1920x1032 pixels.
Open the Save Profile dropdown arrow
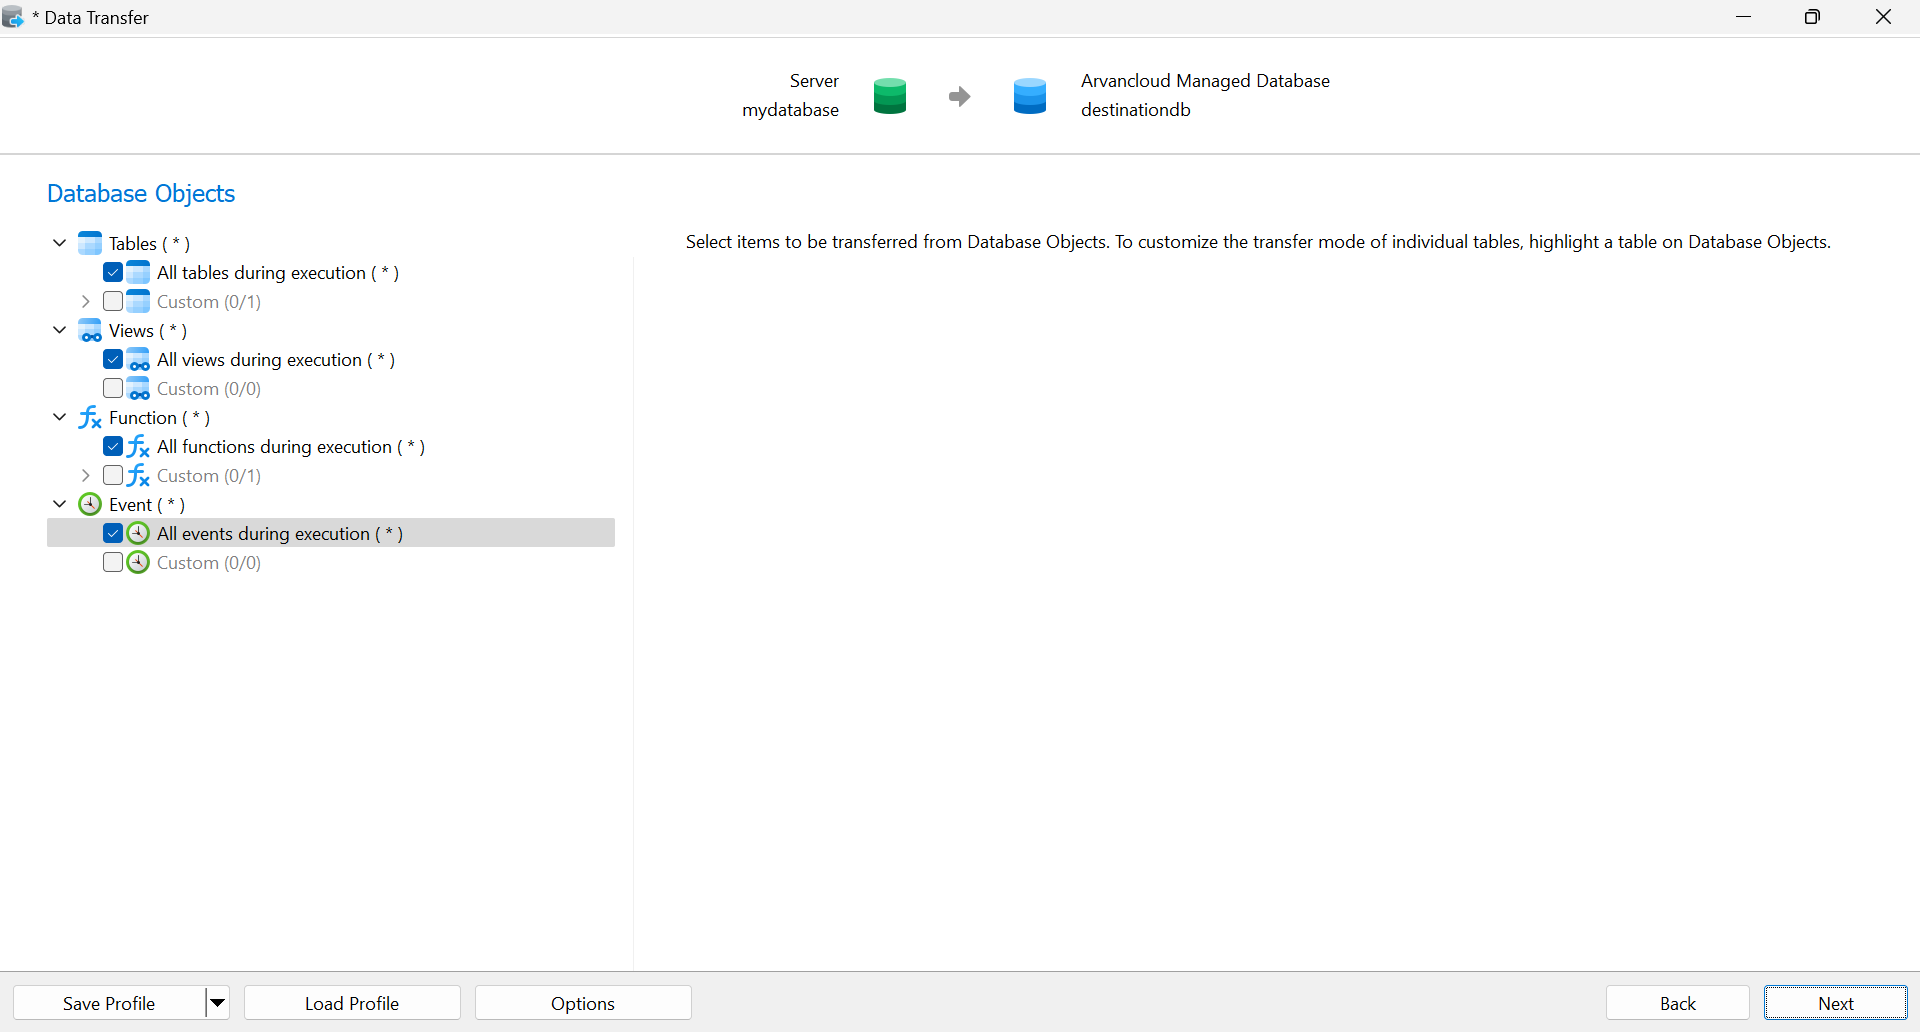pyautogui.click(x=217, y=1003)
